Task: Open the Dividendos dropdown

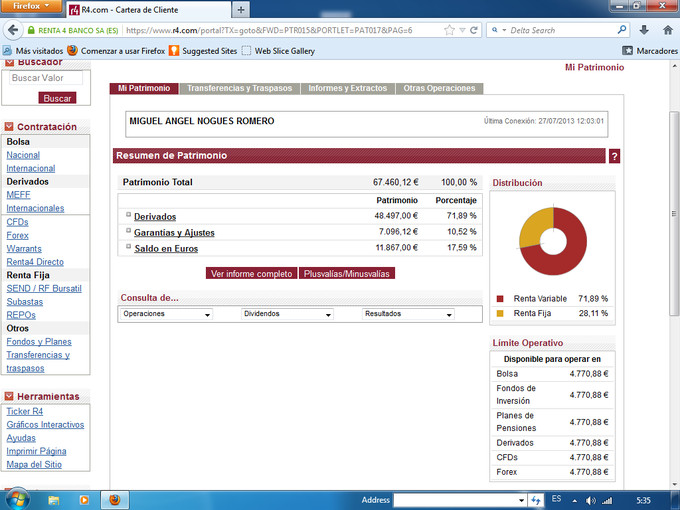Action: point(287,314)
